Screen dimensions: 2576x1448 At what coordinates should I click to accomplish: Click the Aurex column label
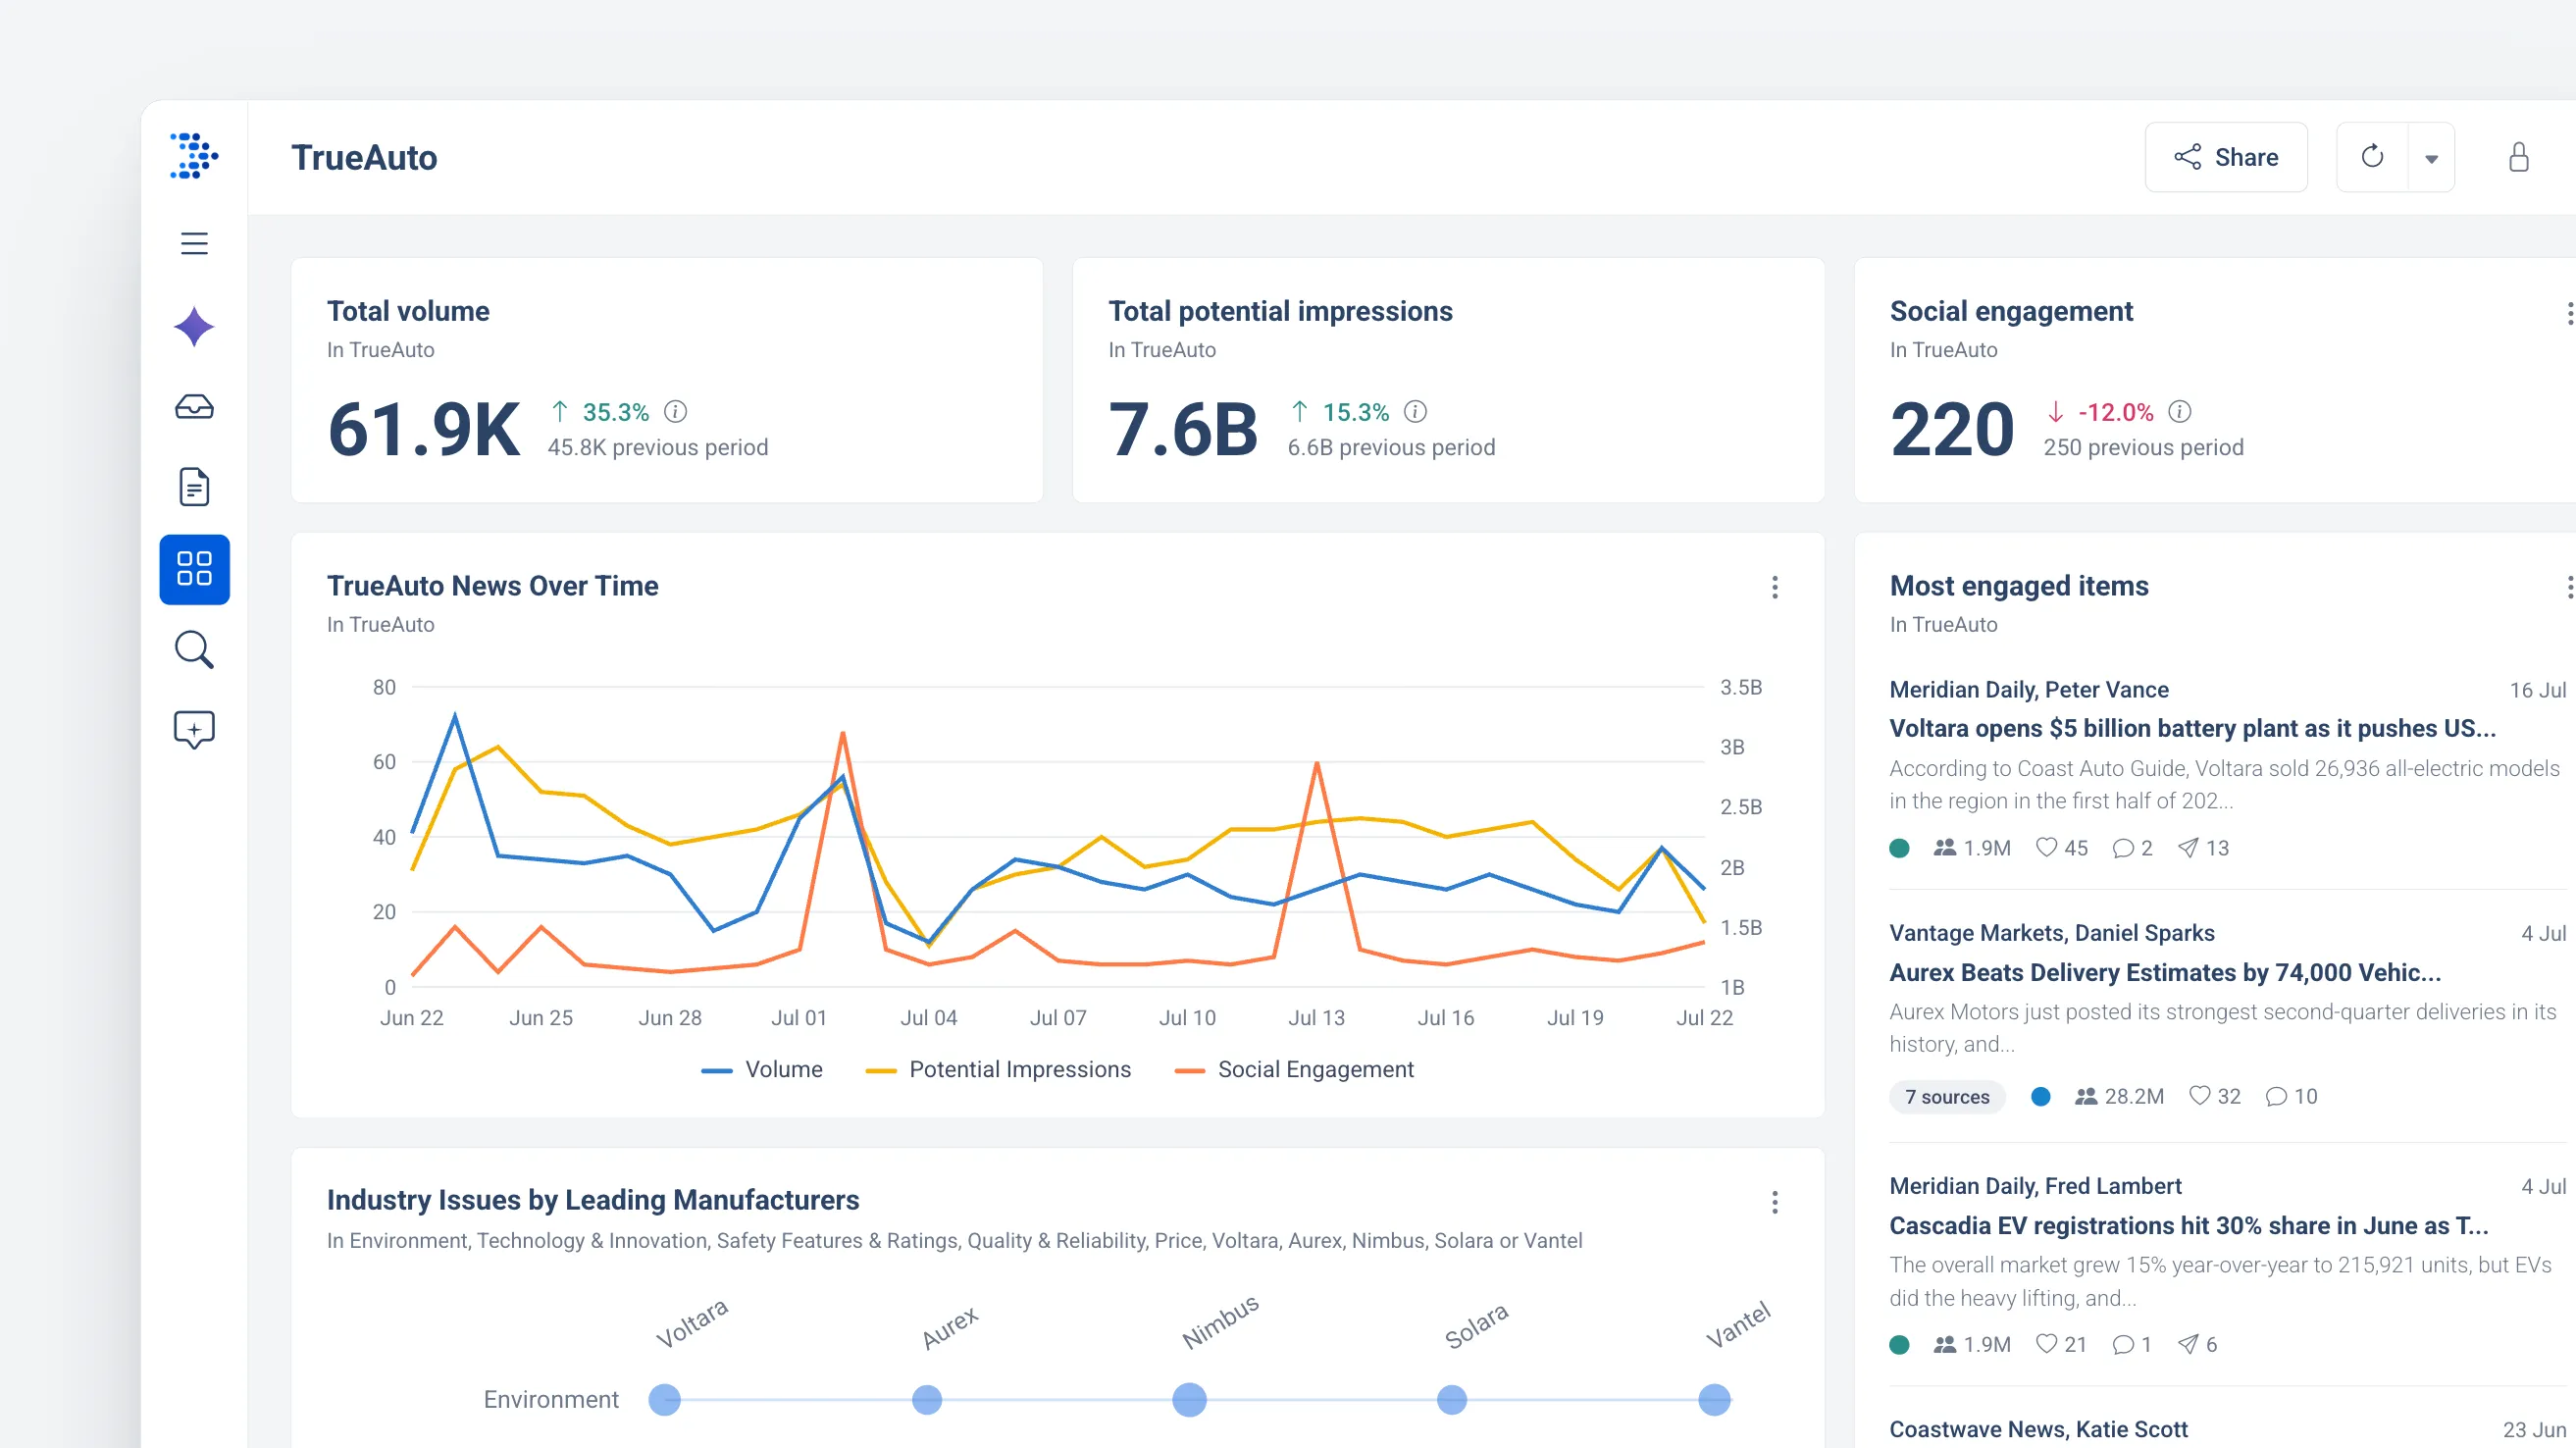tap(950, 1327)
